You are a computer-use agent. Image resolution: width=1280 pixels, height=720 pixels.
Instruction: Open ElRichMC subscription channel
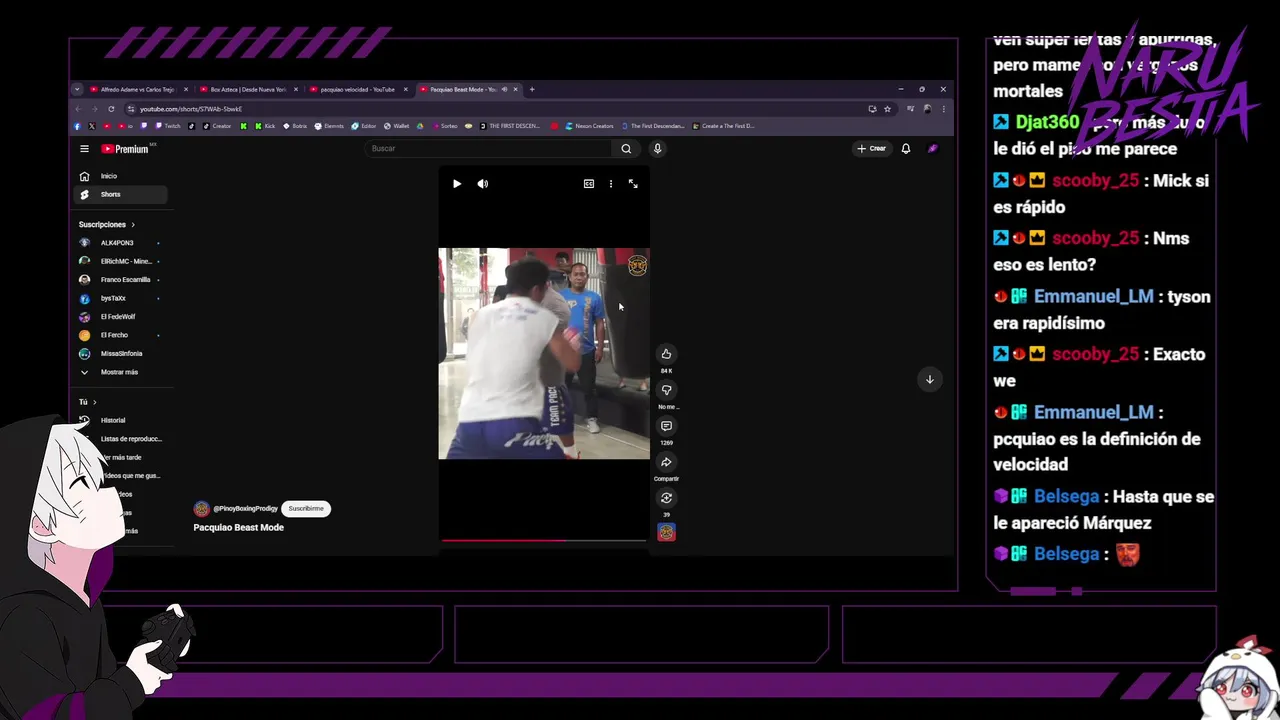click(x=120, y=261)
